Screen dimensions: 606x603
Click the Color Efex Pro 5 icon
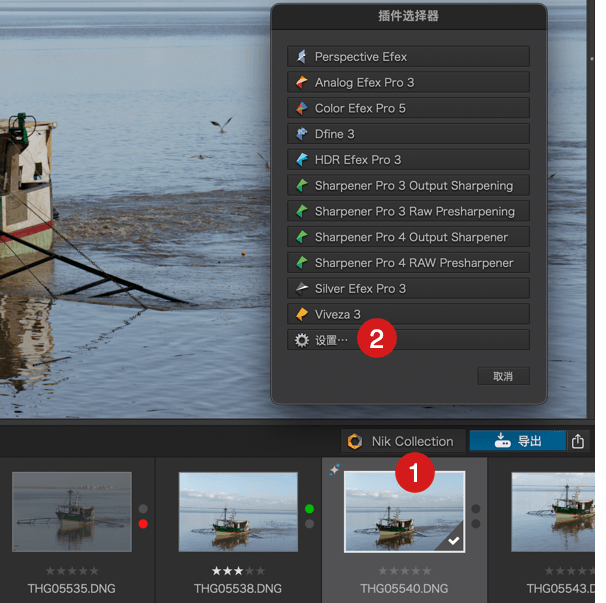point(301,108)
